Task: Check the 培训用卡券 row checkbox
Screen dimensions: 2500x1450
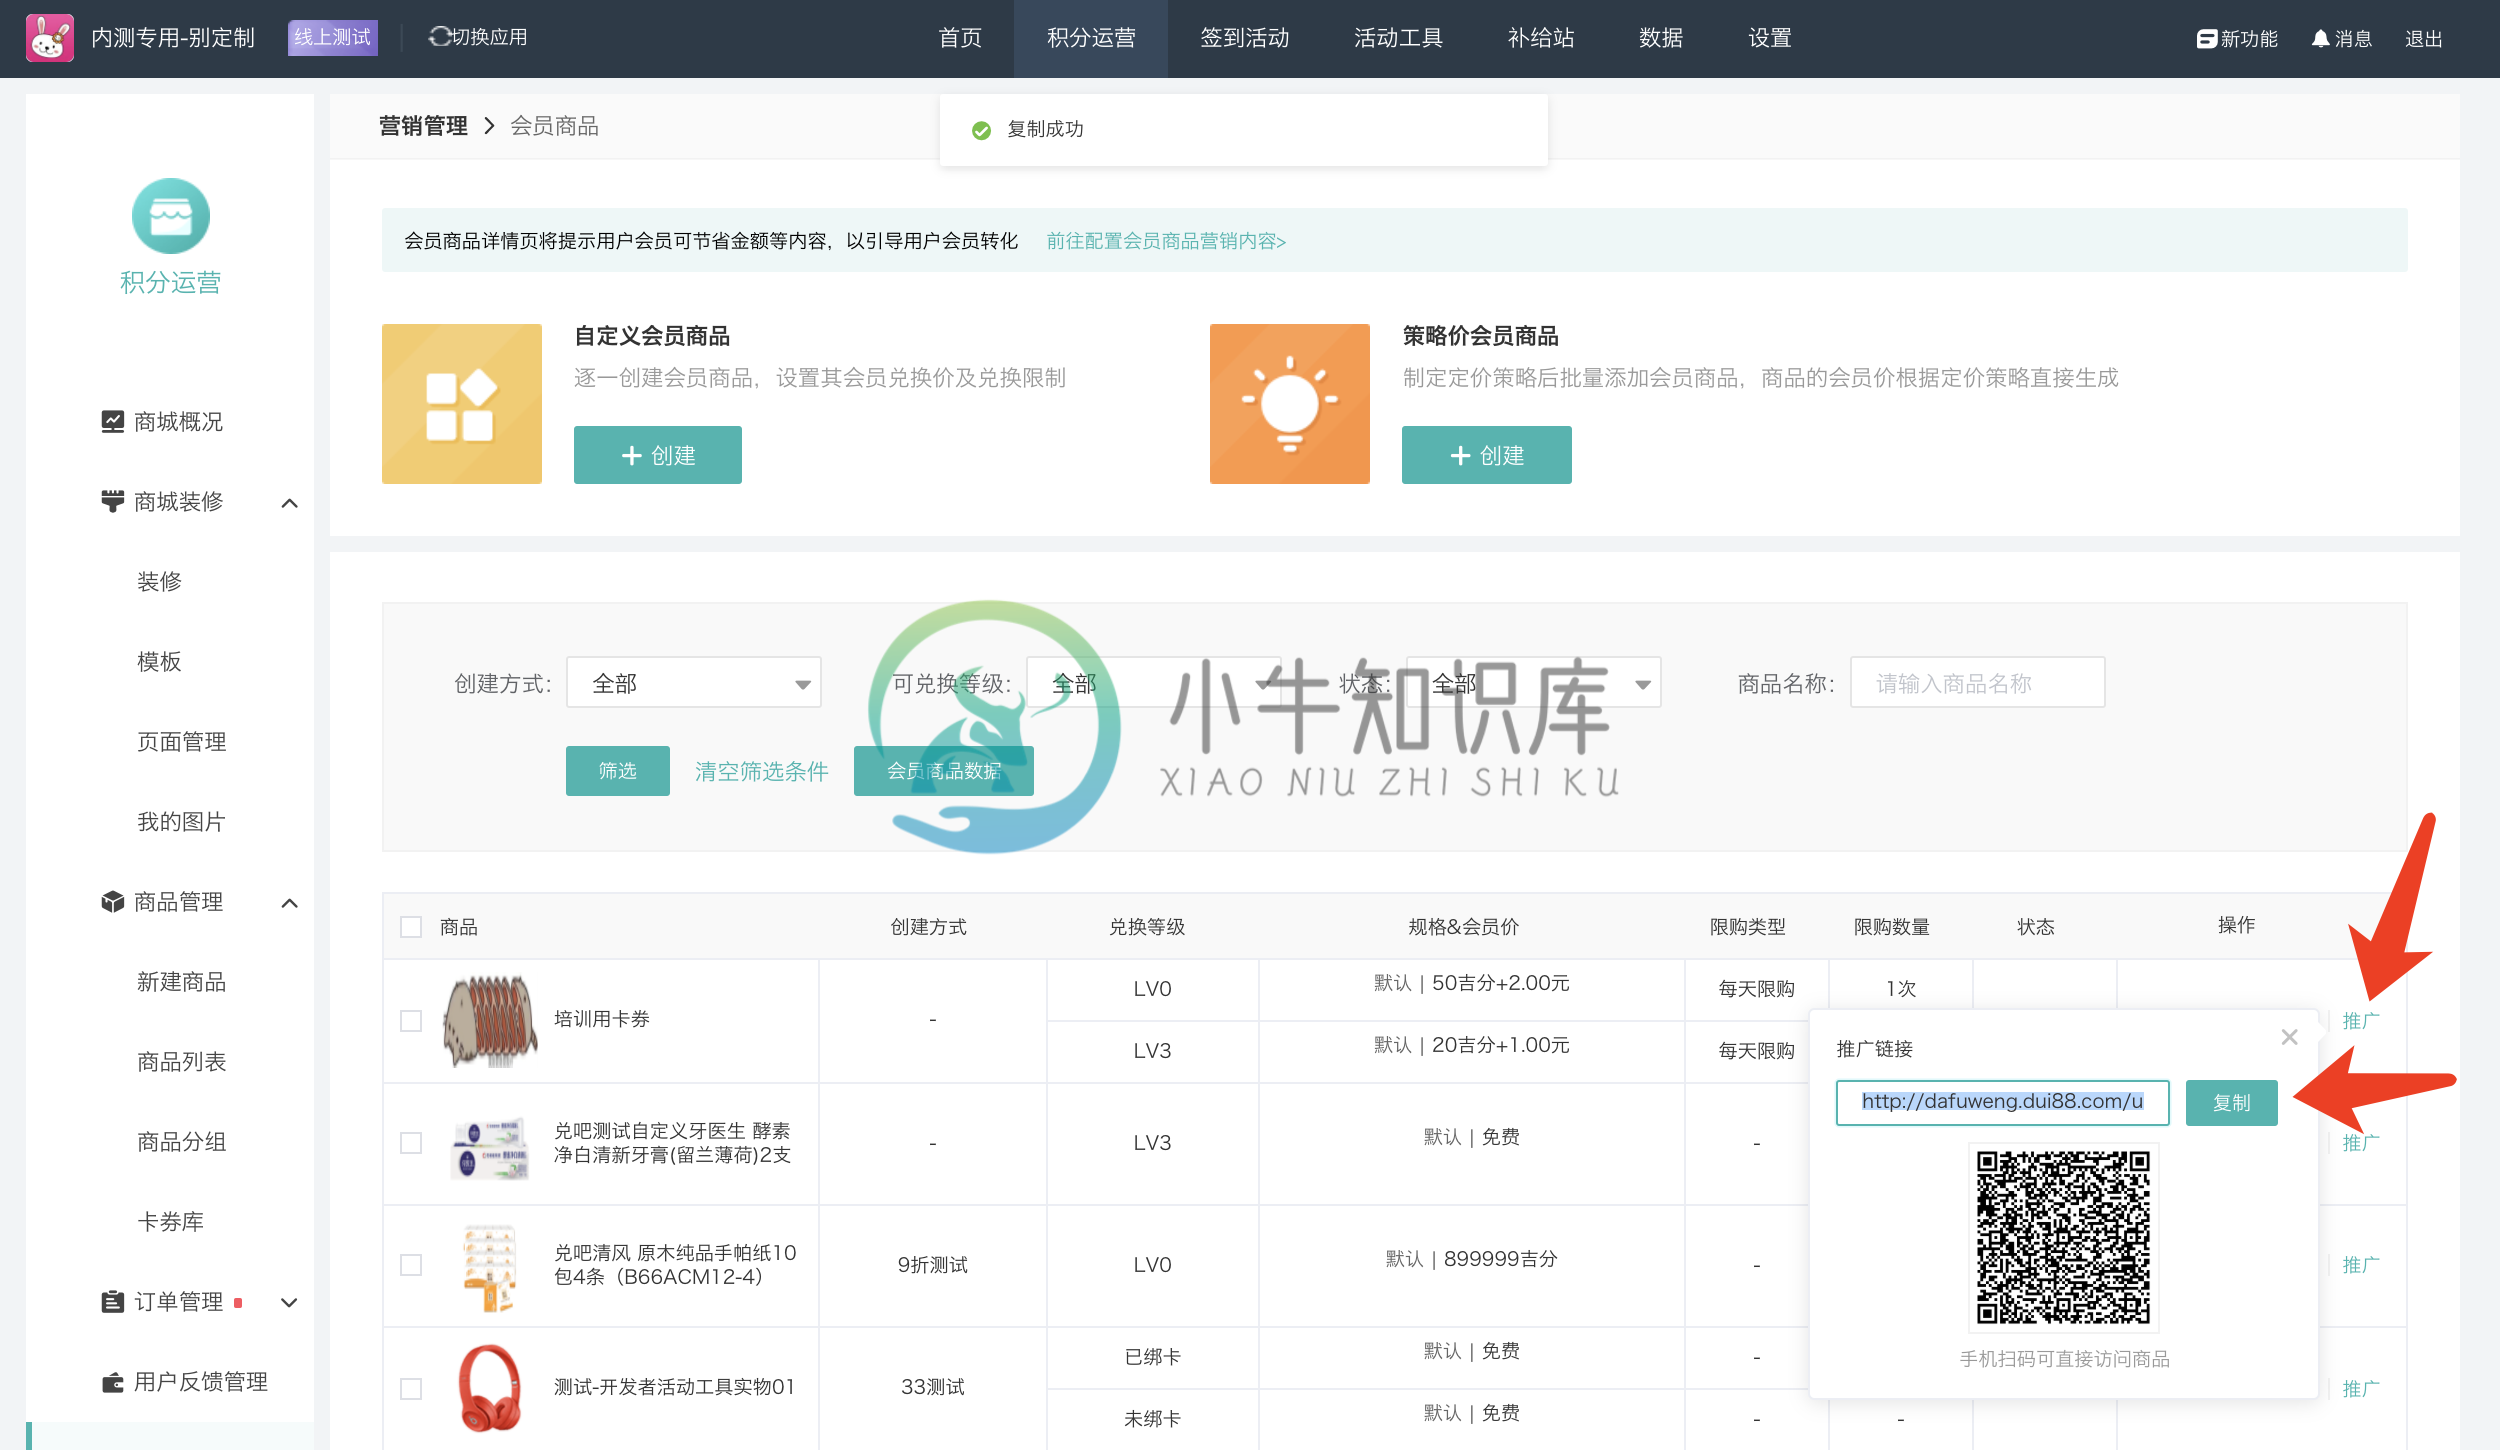Action: click(x=411, y=1021)
